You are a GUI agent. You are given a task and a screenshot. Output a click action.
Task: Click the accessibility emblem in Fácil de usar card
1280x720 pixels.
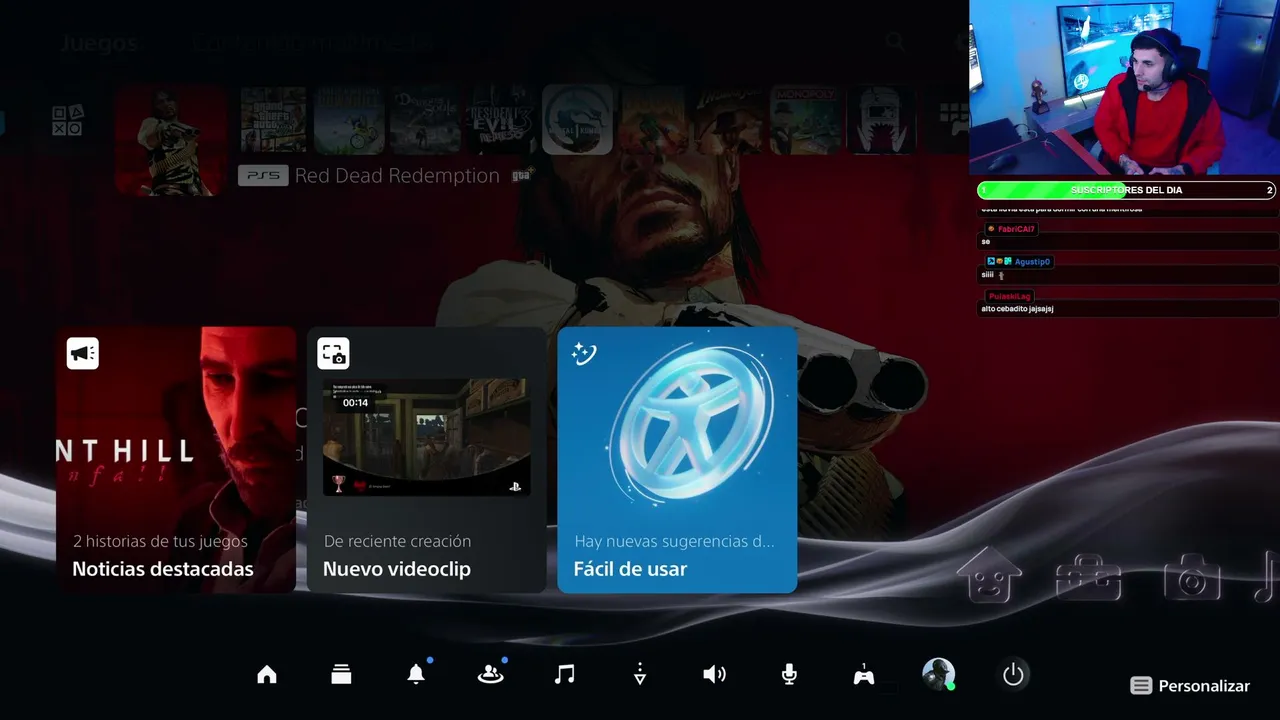[x=692, y=425]
